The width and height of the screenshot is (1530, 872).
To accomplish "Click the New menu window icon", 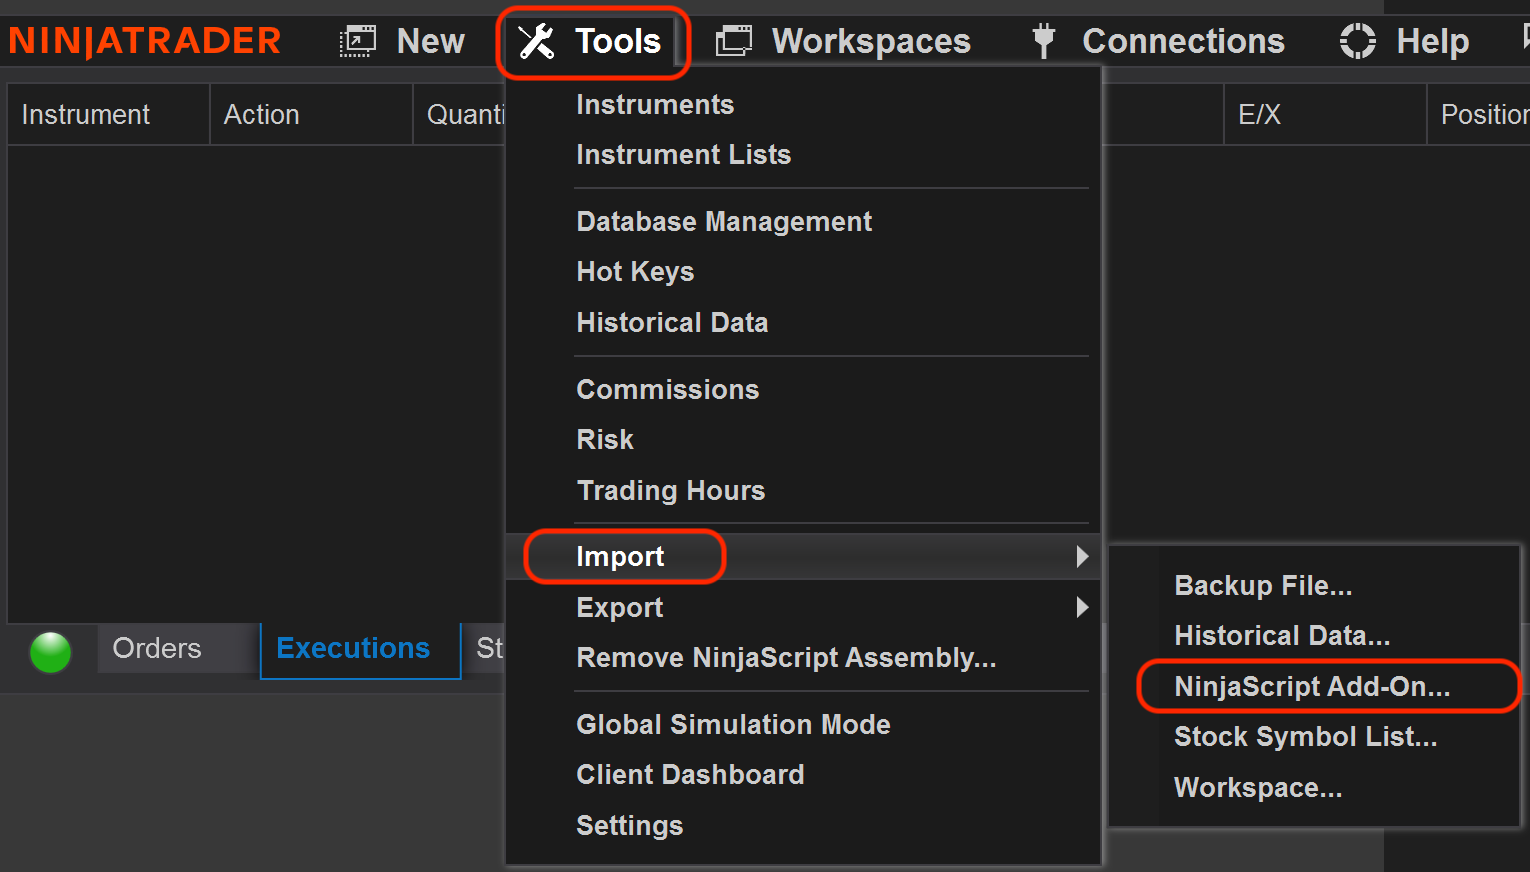I will pyautogui.click(x=357, y=41).
